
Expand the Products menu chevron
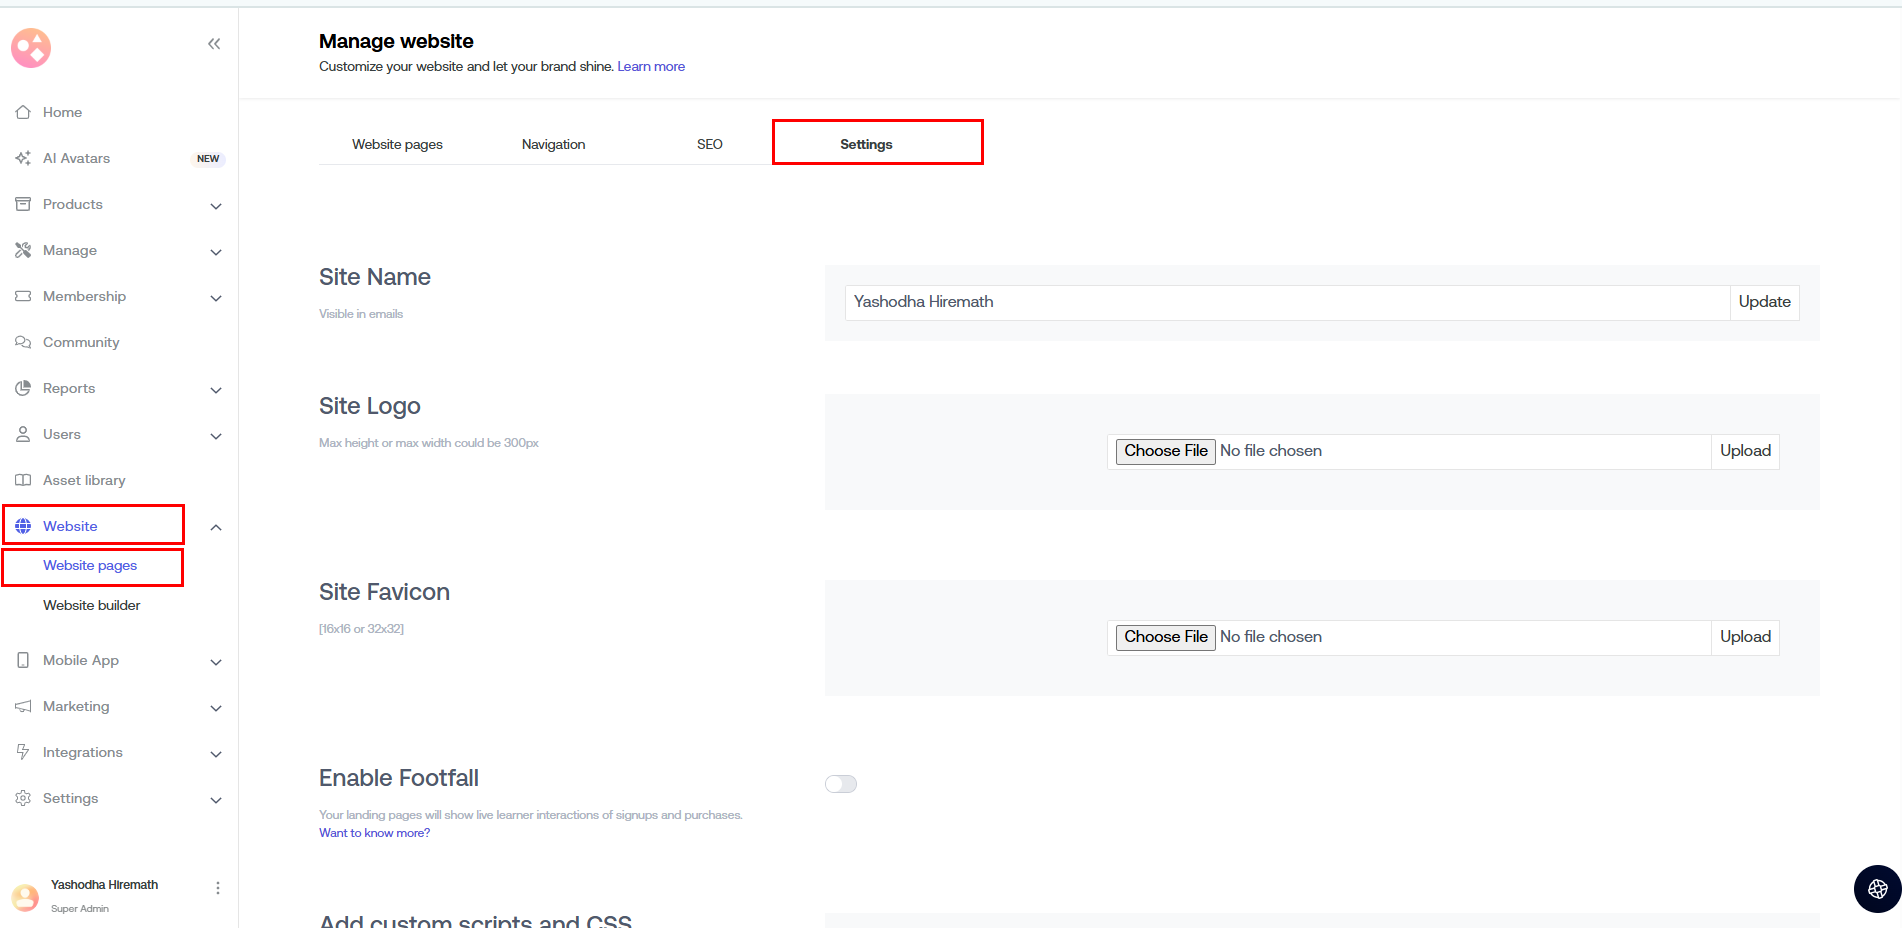[x=216, y=206]
